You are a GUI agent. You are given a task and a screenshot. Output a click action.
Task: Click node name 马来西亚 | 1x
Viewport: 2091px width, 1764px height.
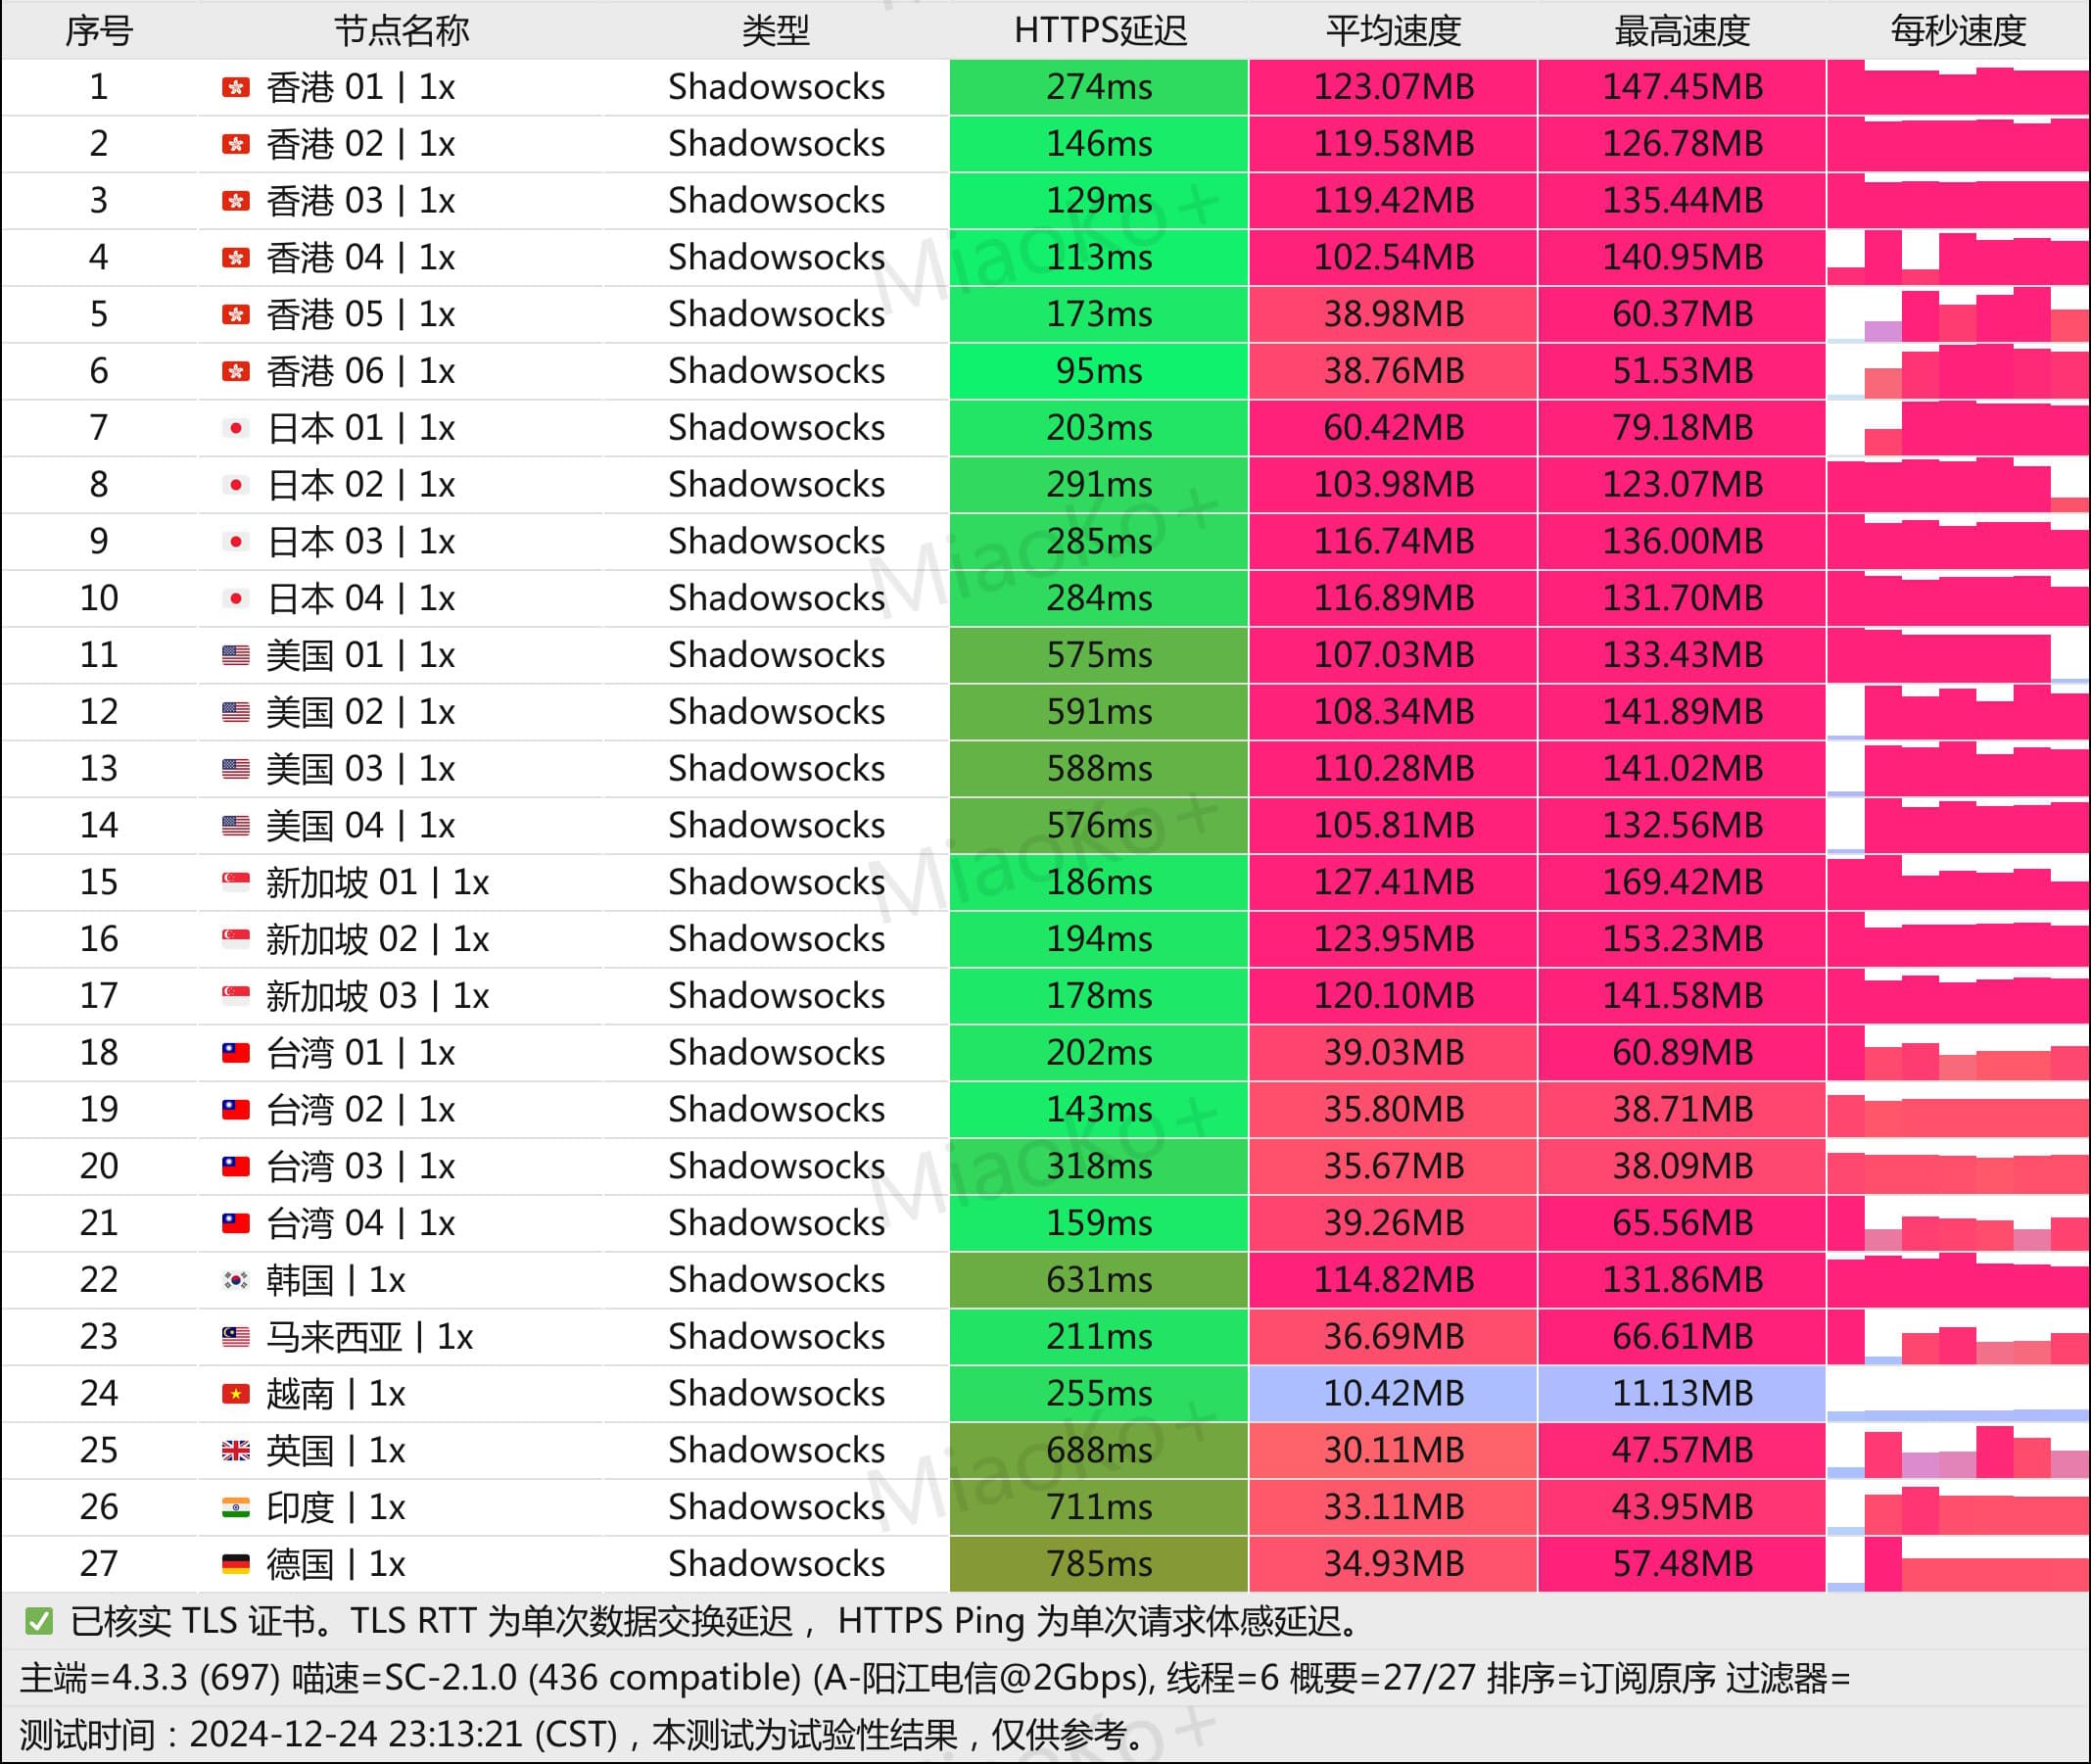[369, 1337]
